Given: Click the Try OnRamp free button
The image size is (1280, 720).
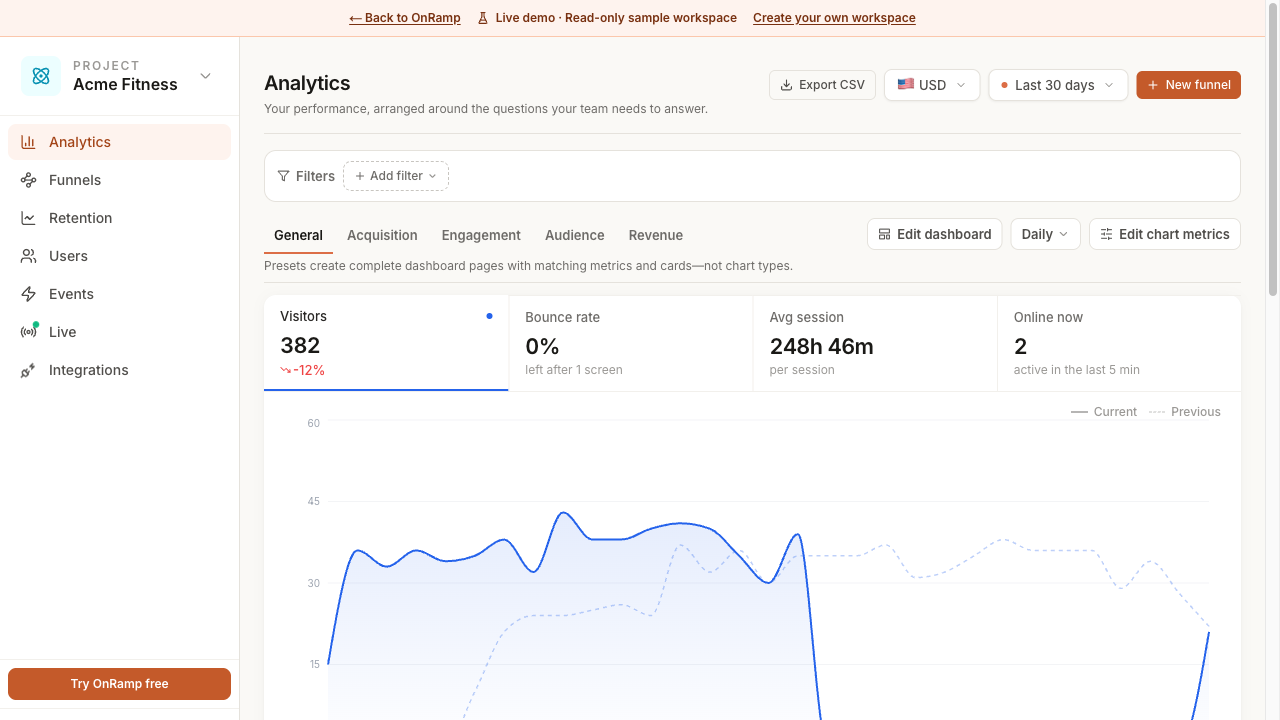Looking at the screenshot, I should pyautogui.click(x=119, y=684).
